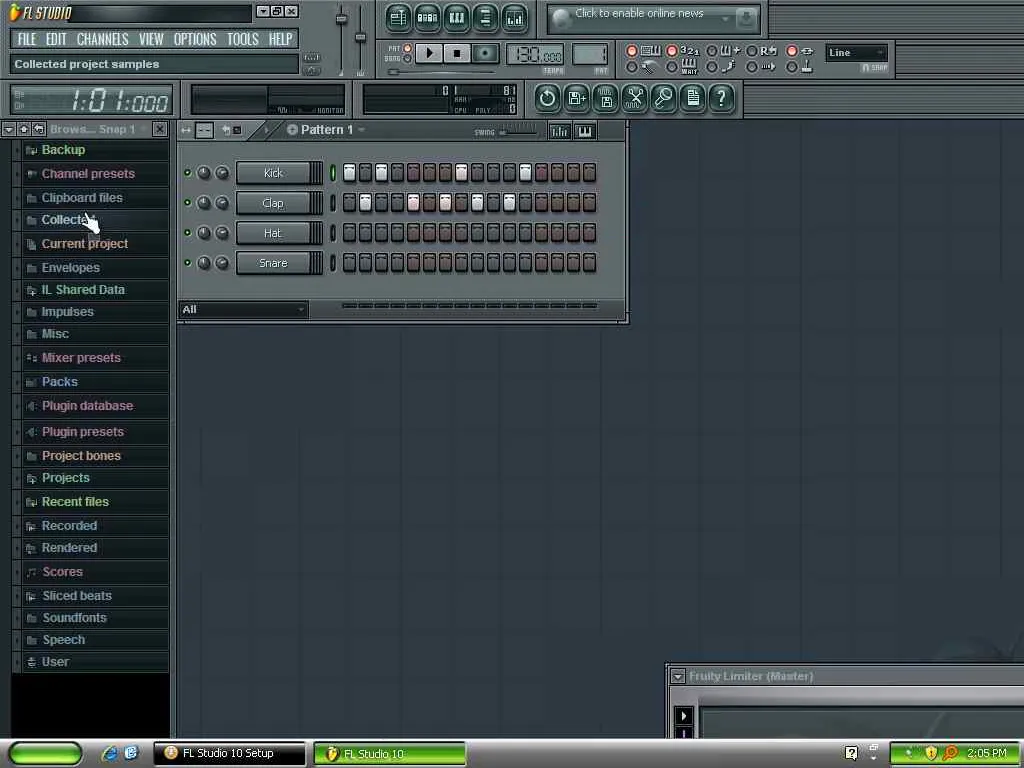This screenshot has width=1024, height=768.
Task: Click the keyboard editor icon in step sequencer
Action: (x=584, y=131)
